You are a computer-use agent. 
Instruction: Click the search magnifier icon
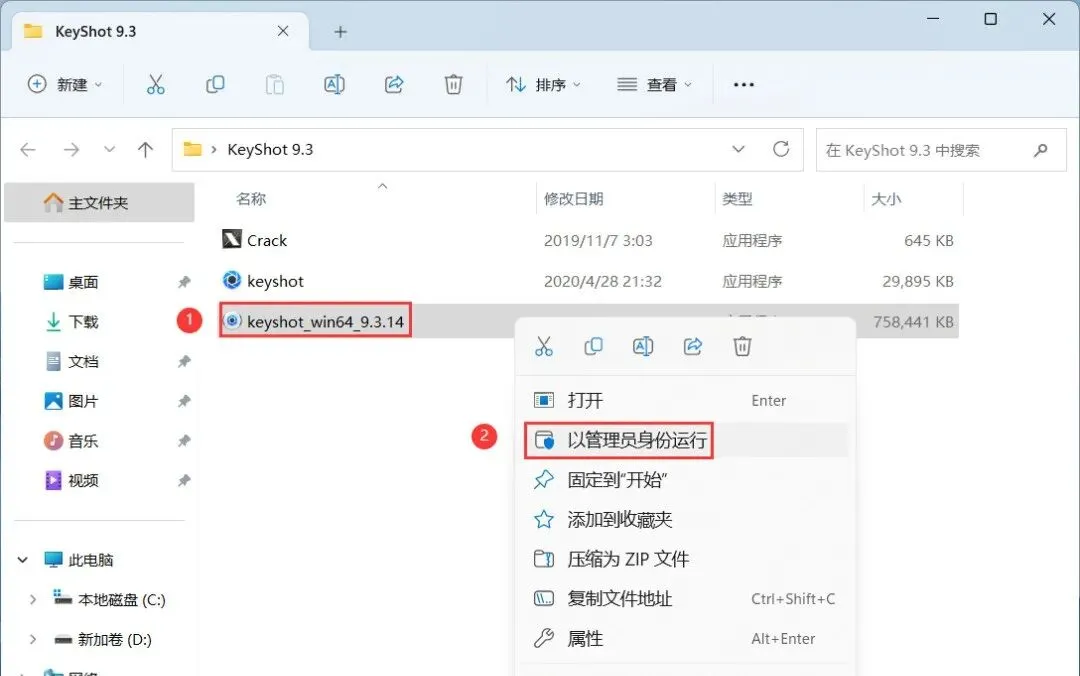pyautogui.click(x=1041, y=150)
